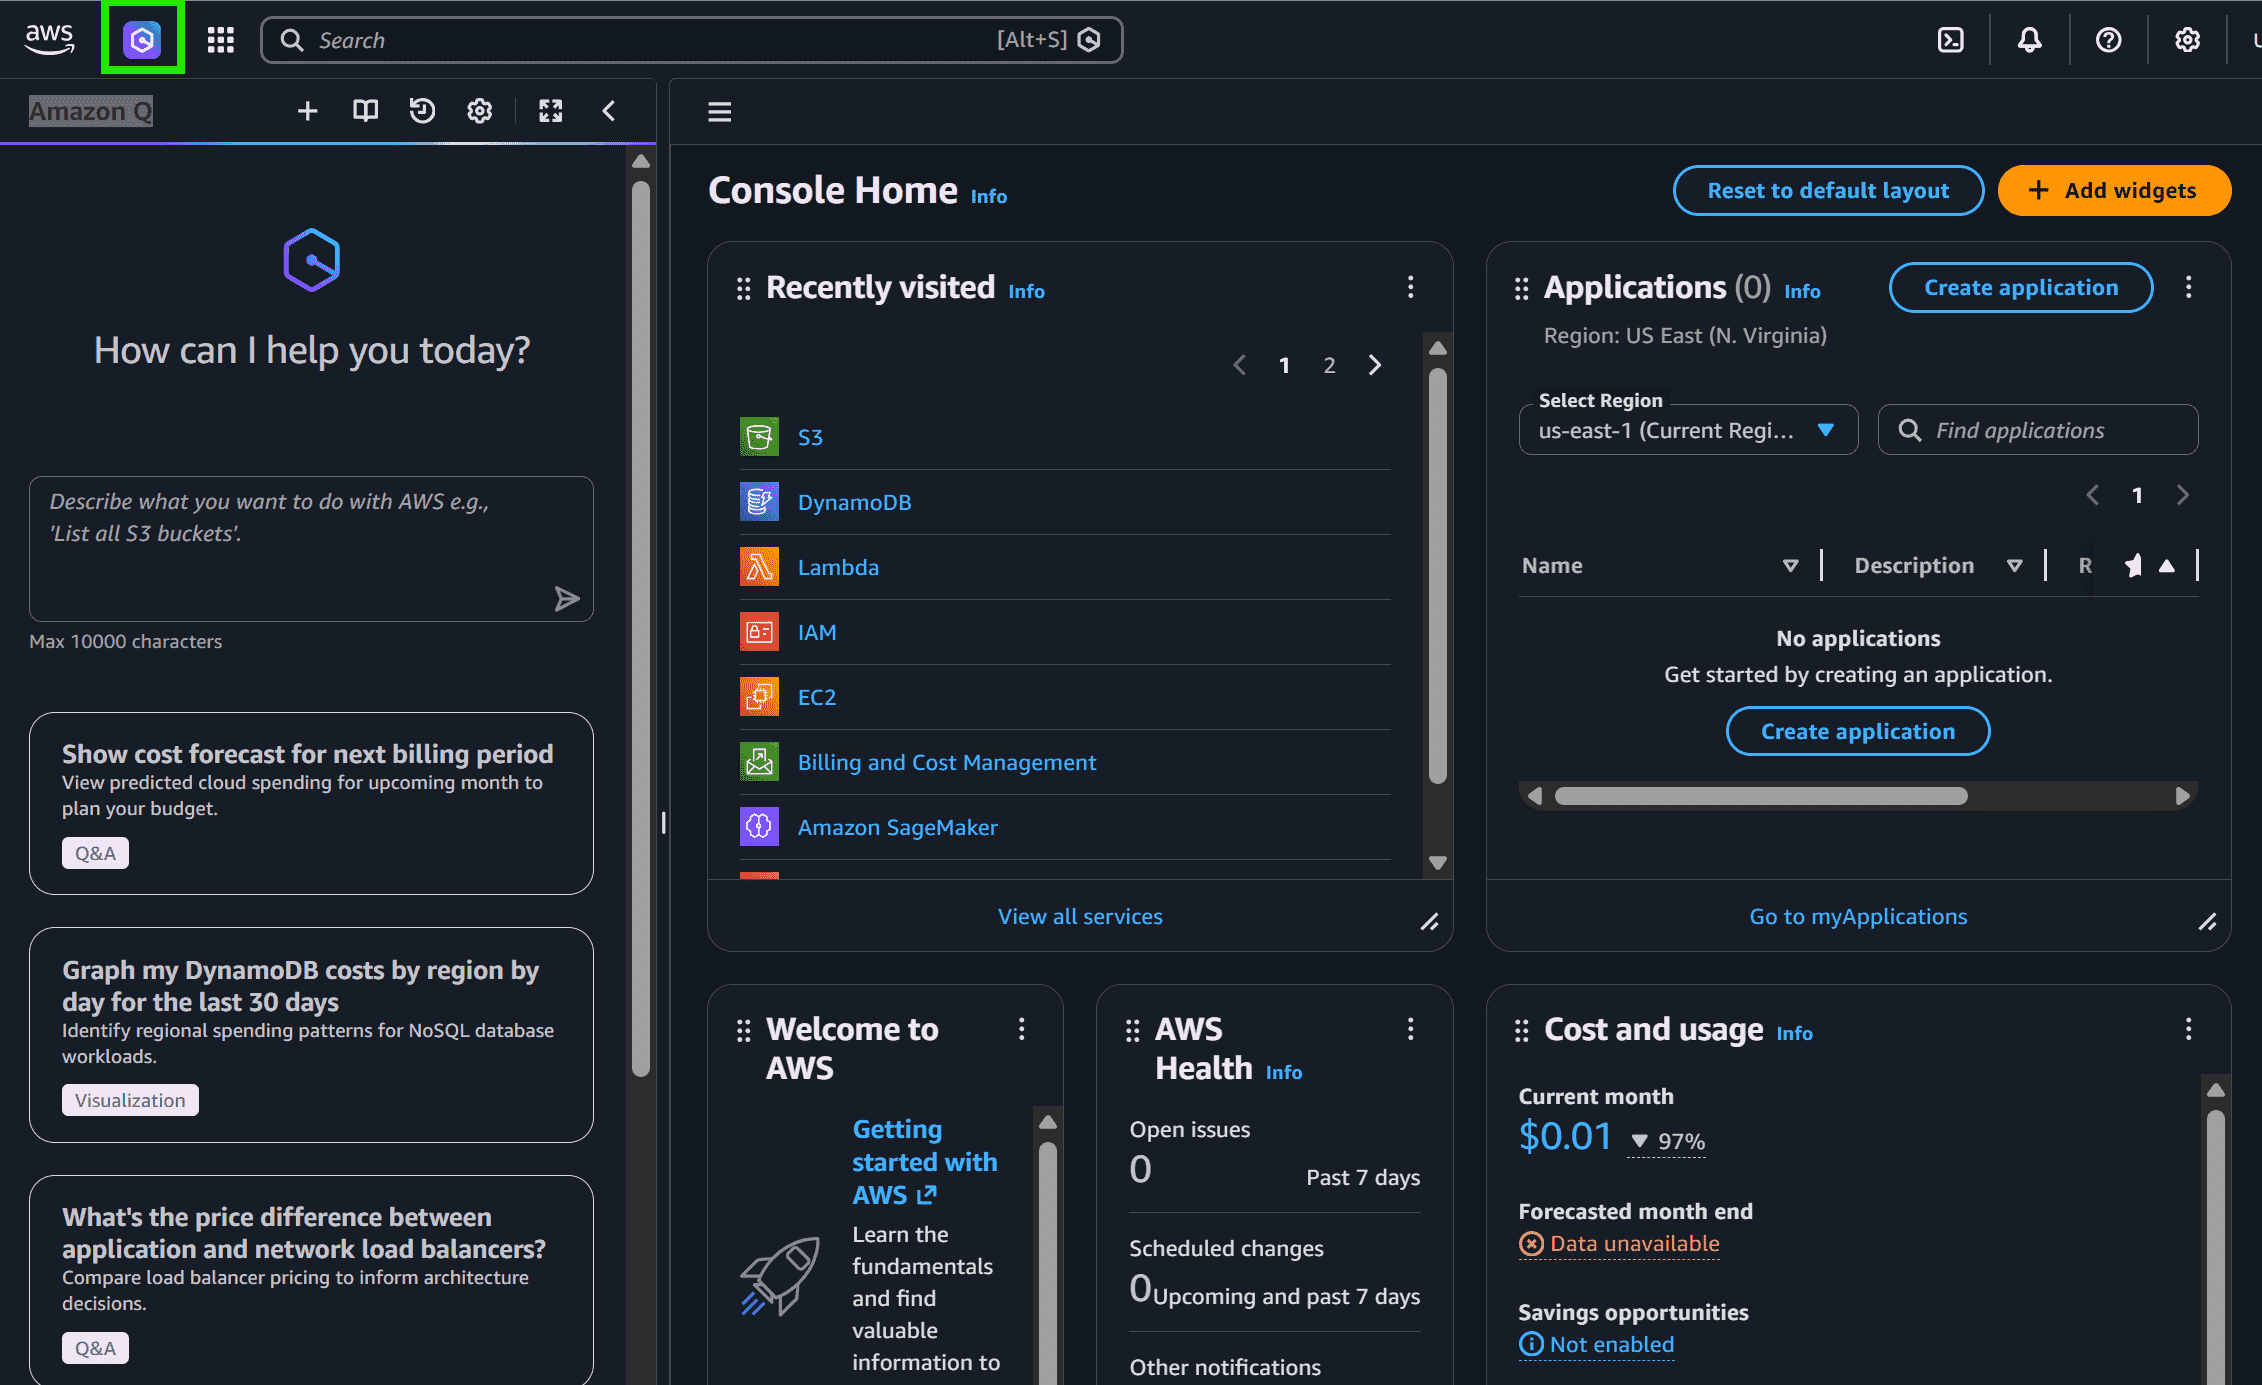
Task: Click the AWS logo home icon
Action: click(49, 39)
